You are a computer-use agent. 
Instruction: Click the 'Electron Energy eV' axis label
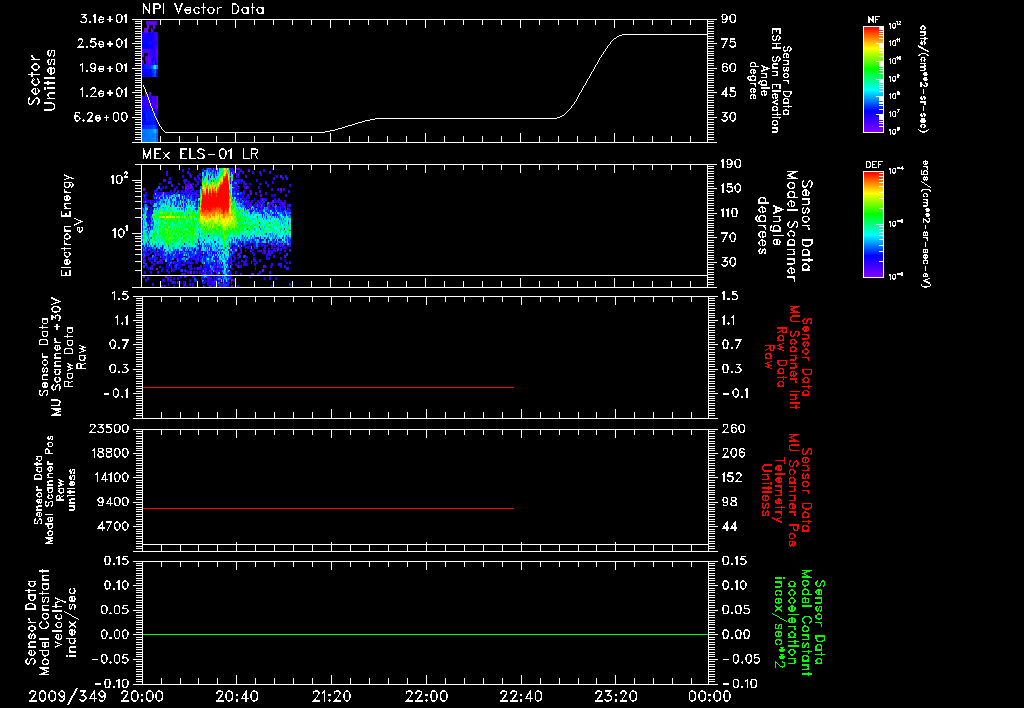tap(71, 225)
